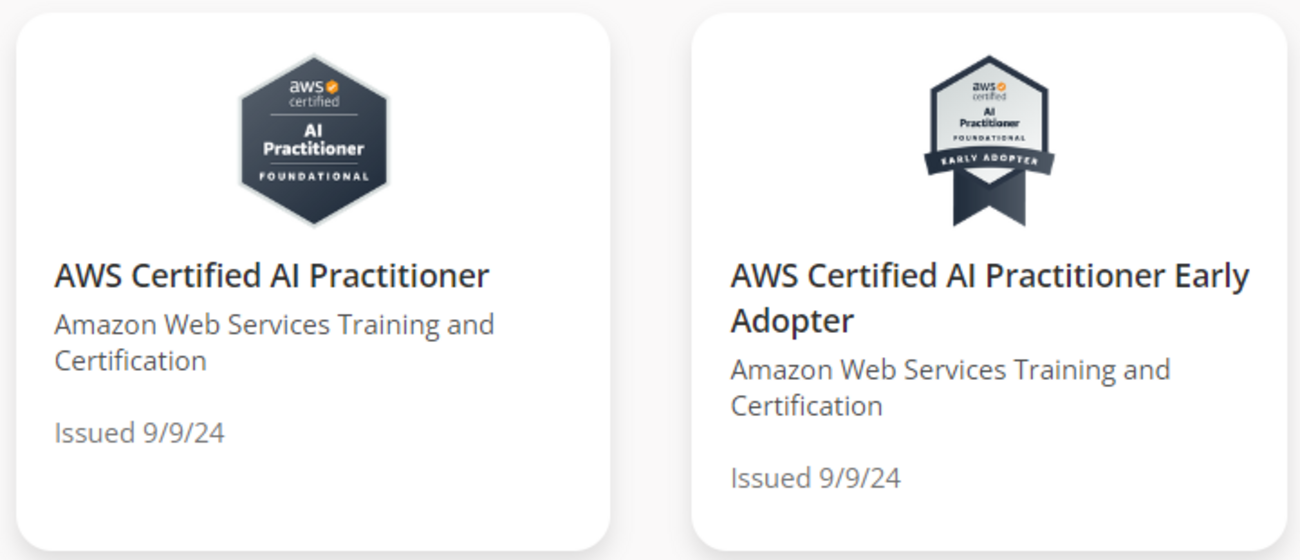Click the Early Adopter ribbon badge

(988, 140)
